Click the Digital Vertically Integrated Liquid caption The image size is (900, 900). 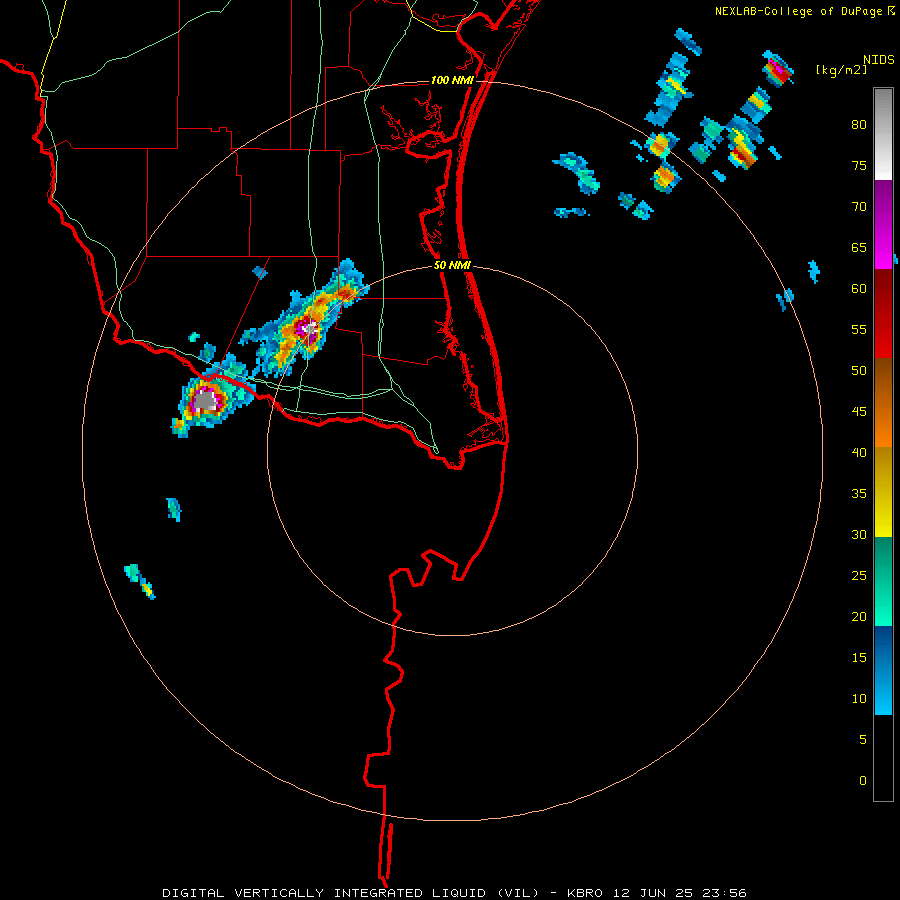pyautogui.click(x=350, y=893)
